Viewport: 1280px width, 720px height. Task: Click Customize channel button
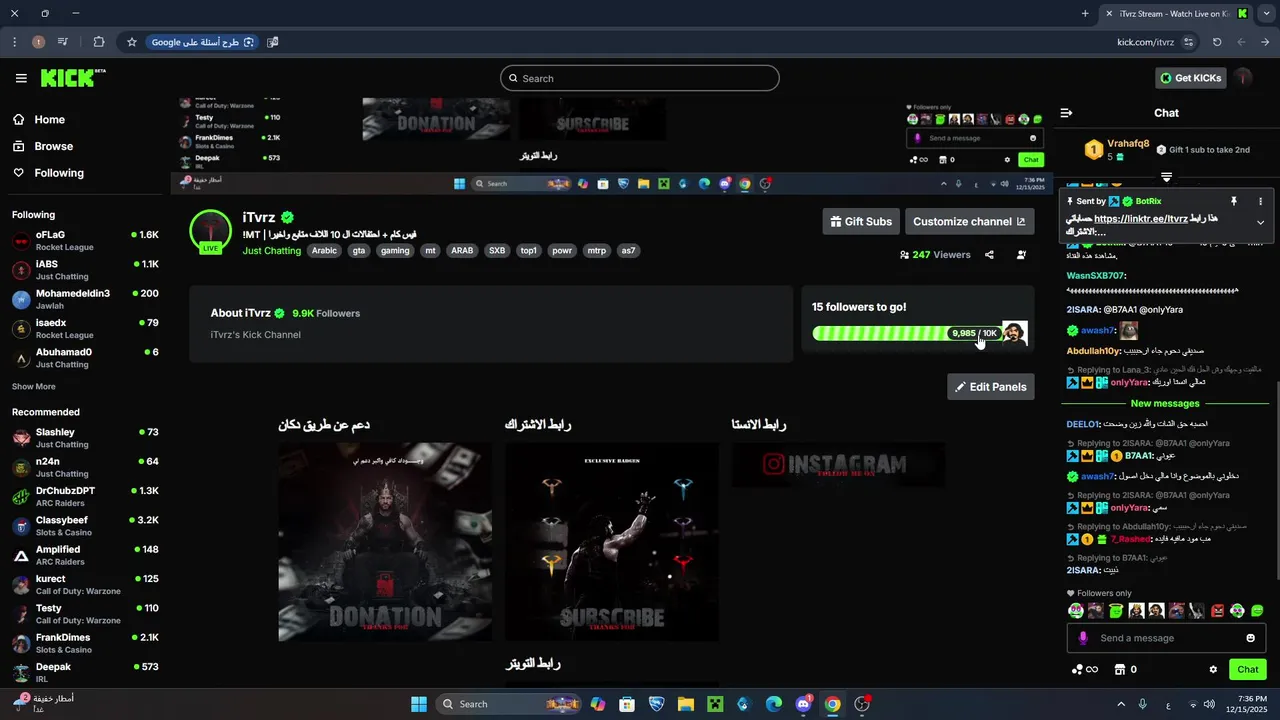969,222
